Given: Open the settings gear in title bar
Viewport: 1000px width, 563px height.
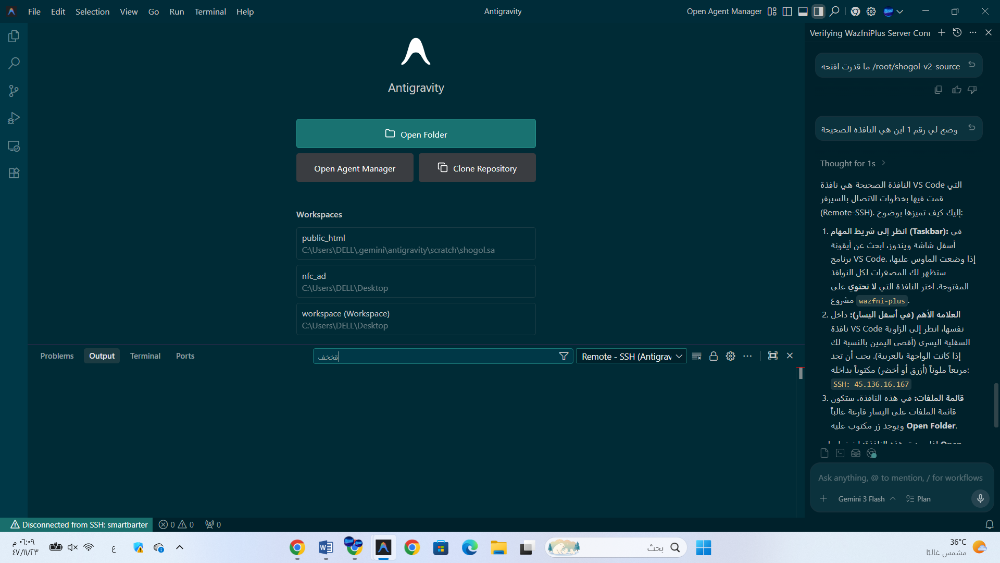Looking at the screenshot, I should tap(871, 11).
